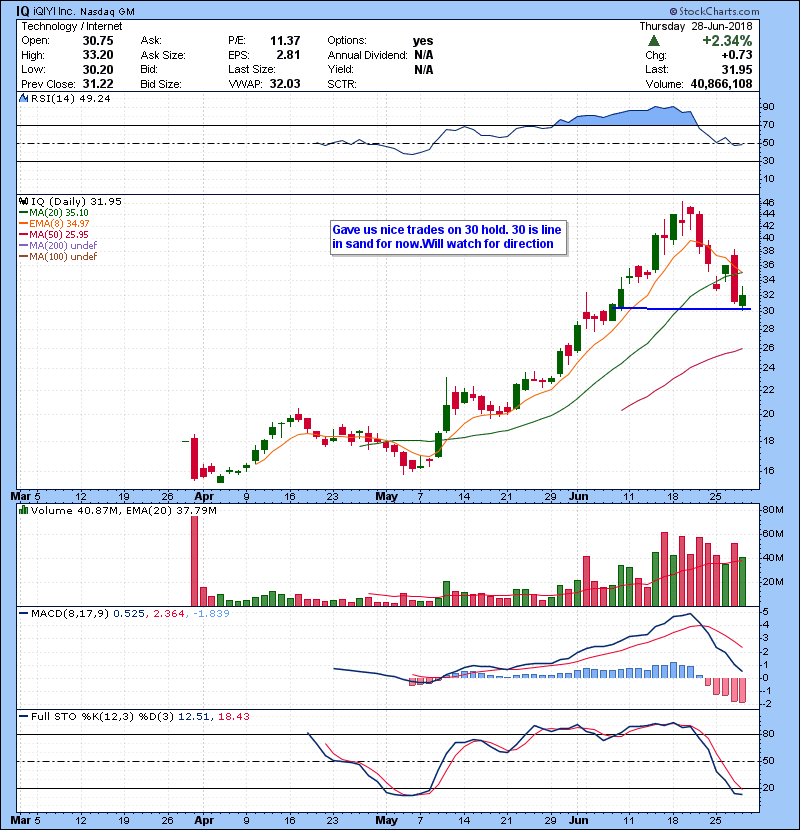Click the MACD(8,17,9) indicator label

click(70, 614)
